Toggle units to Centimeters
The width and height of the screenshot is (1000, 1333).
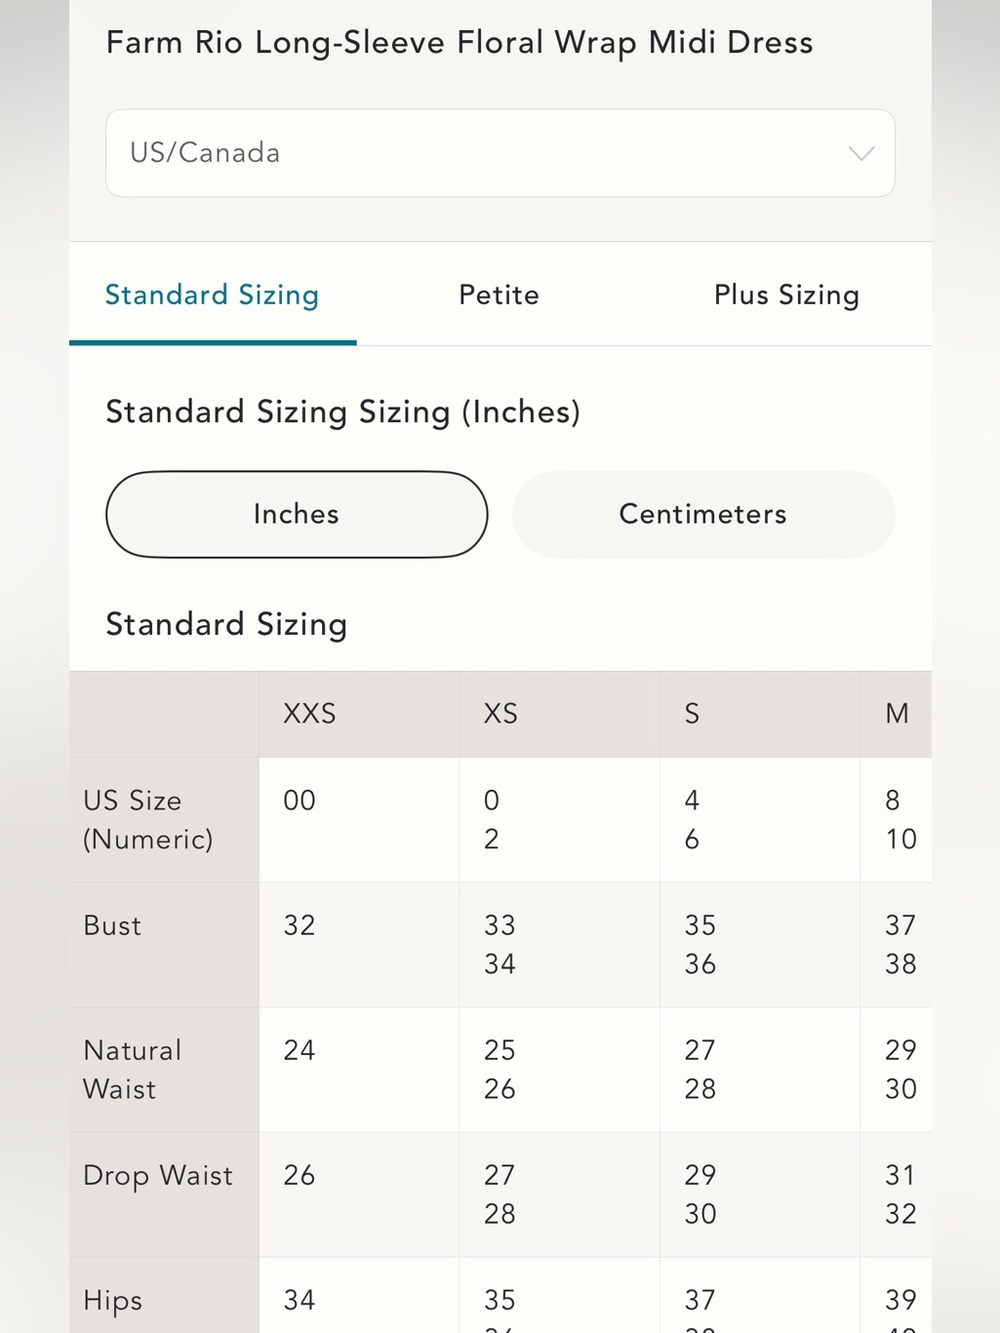coord(703,514)
